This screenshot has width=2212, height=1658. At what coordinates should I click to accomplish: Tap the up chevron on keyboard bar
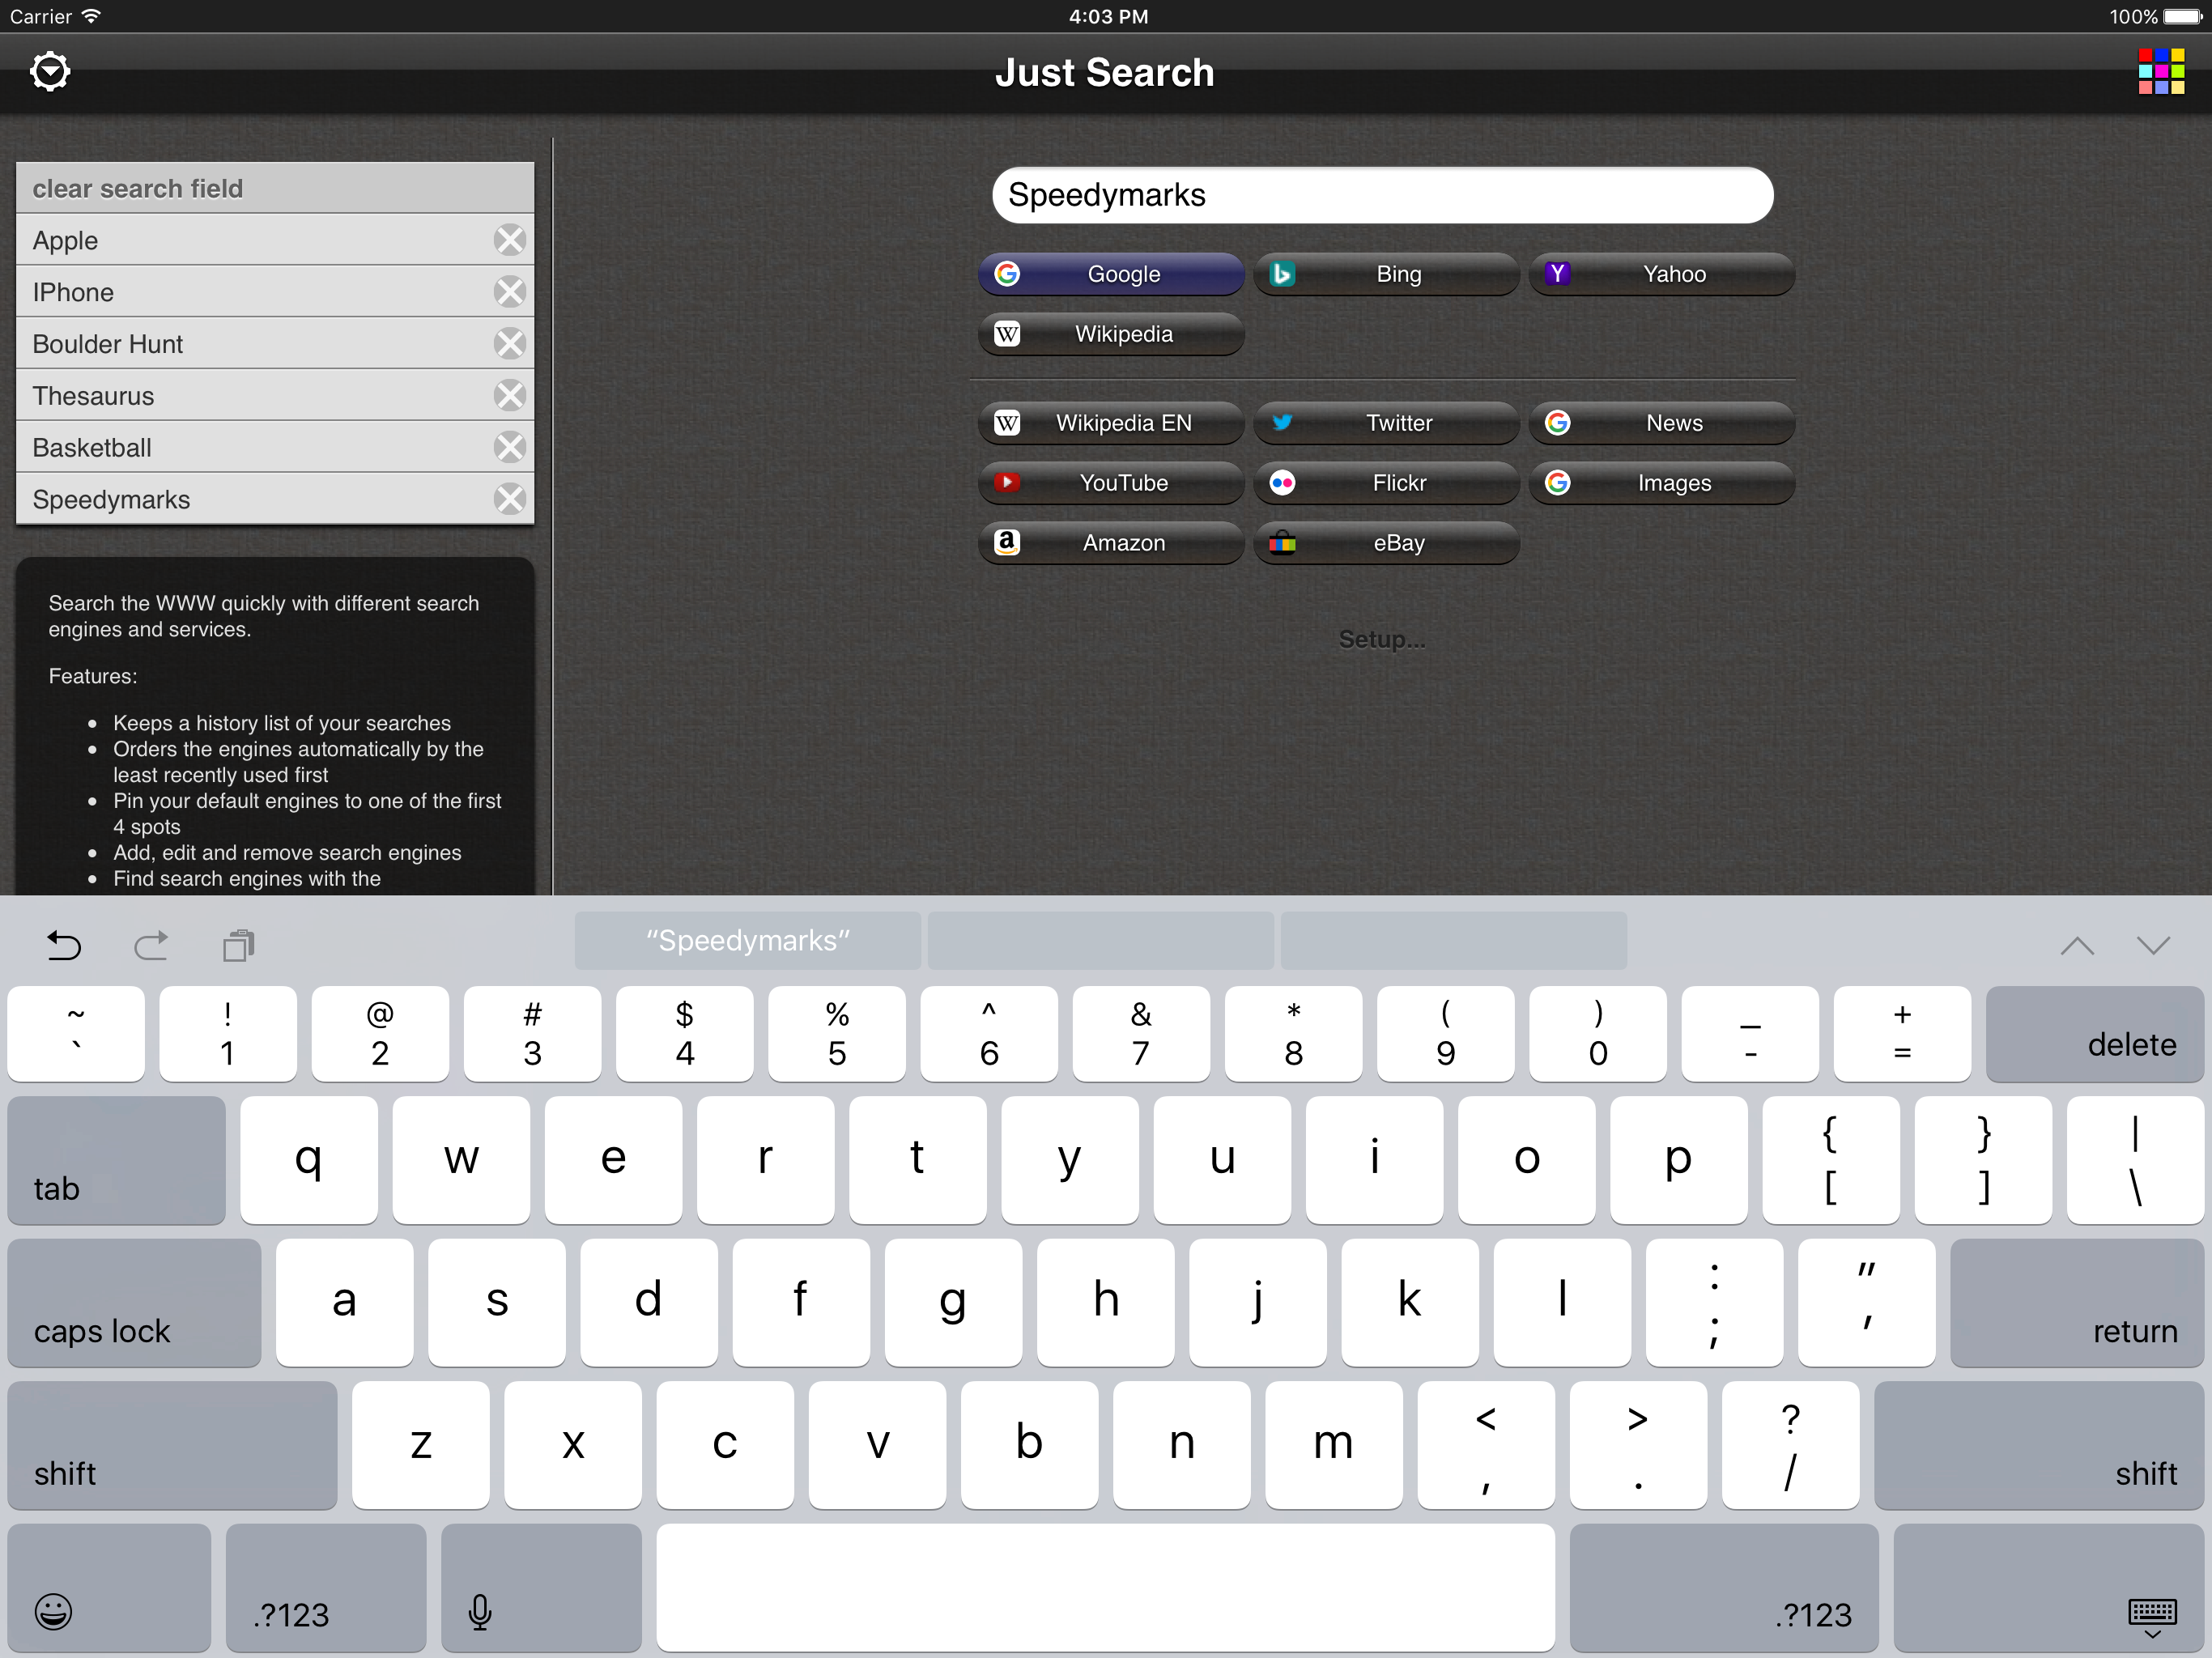tap(2077, 945)
